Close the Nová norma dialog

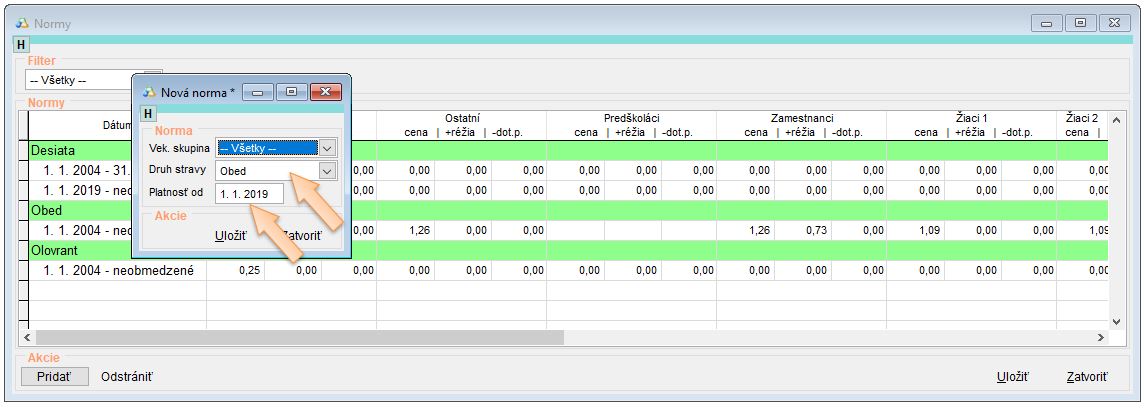click(x=325, y=92)
